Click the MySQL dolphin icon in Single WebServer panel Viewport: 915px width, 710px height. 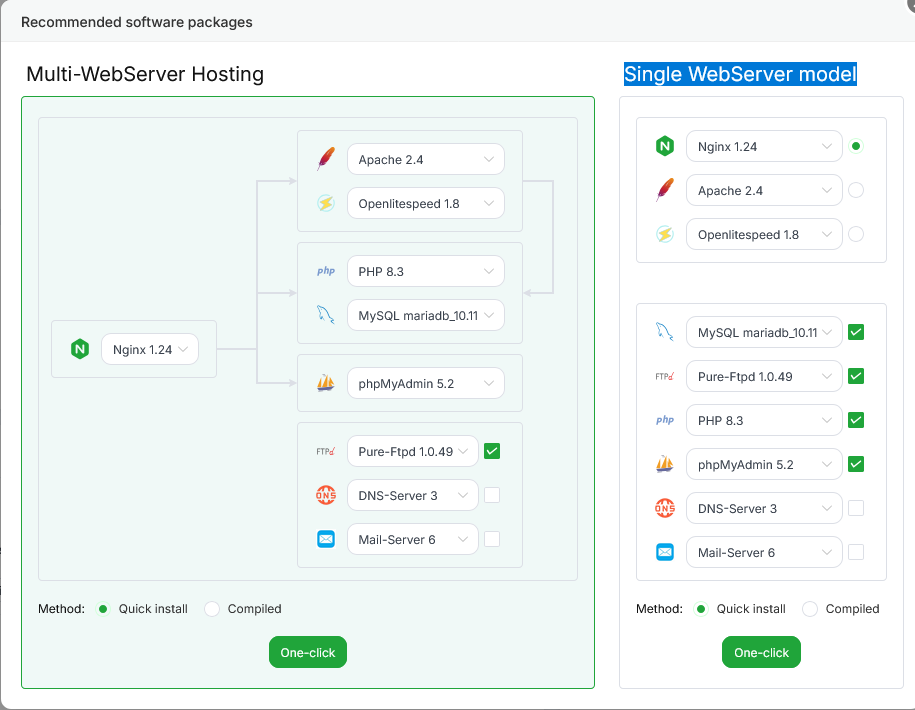click(665, 332)
